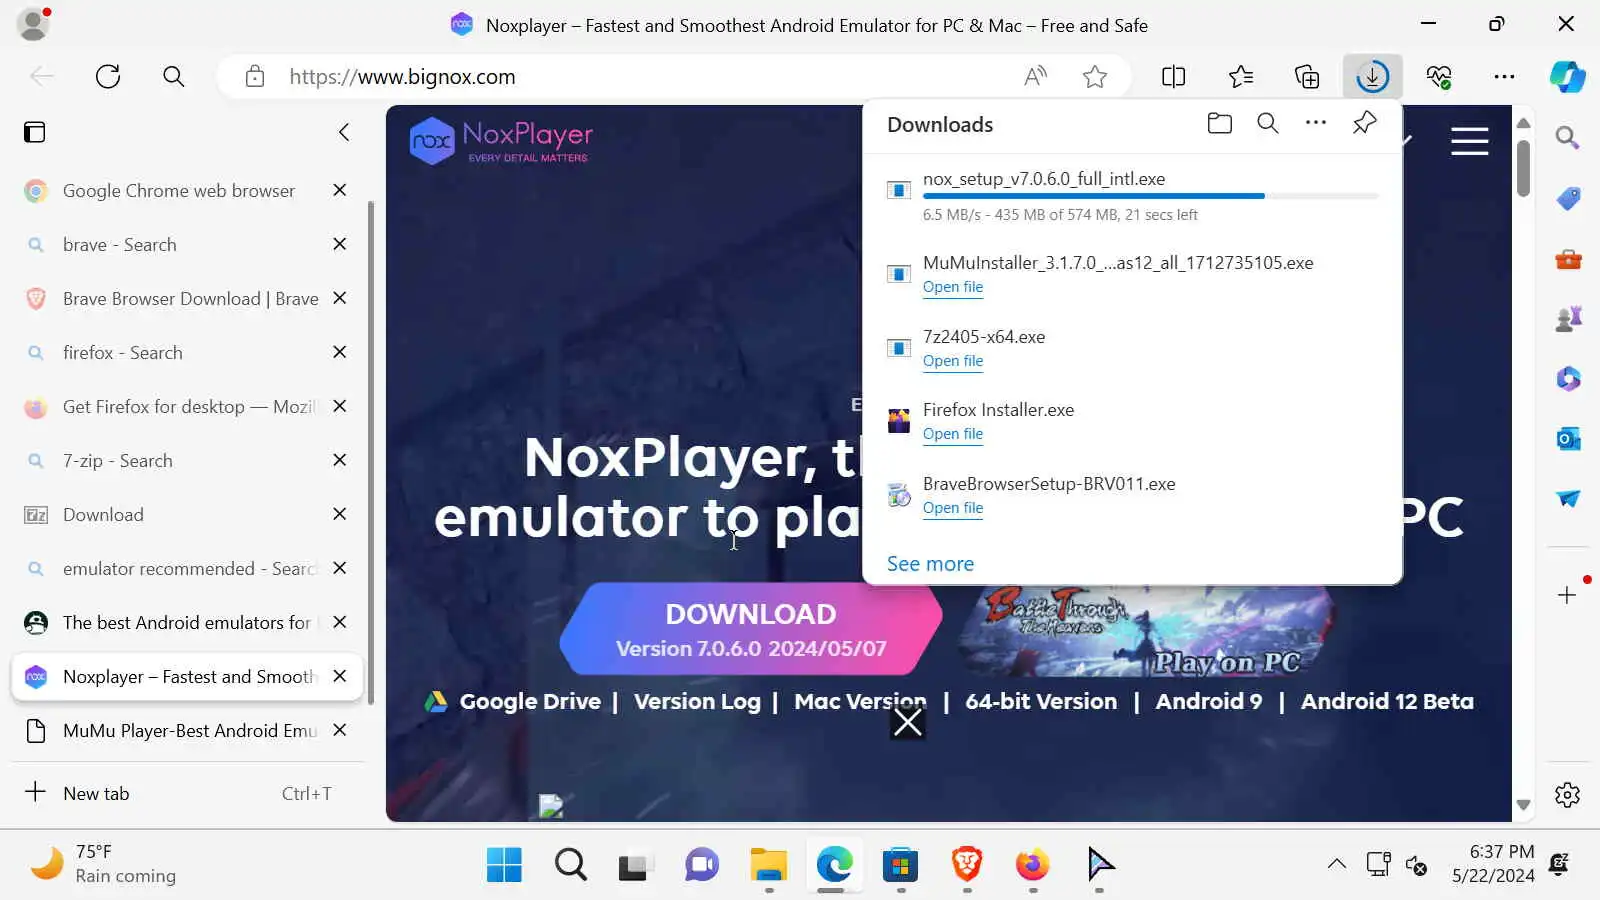Click the search icon beside reload

pyautogui.click(x=173, y=76)
